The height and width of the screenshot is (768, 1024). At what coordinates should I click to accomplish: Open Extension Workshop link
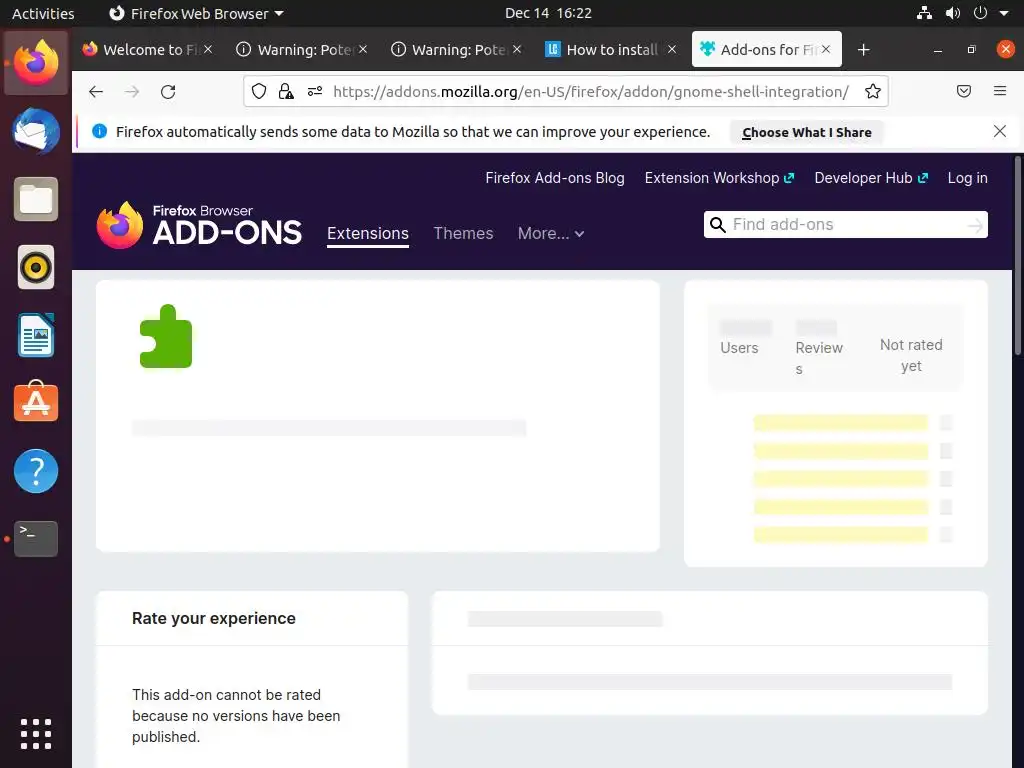tap(719, 178)
